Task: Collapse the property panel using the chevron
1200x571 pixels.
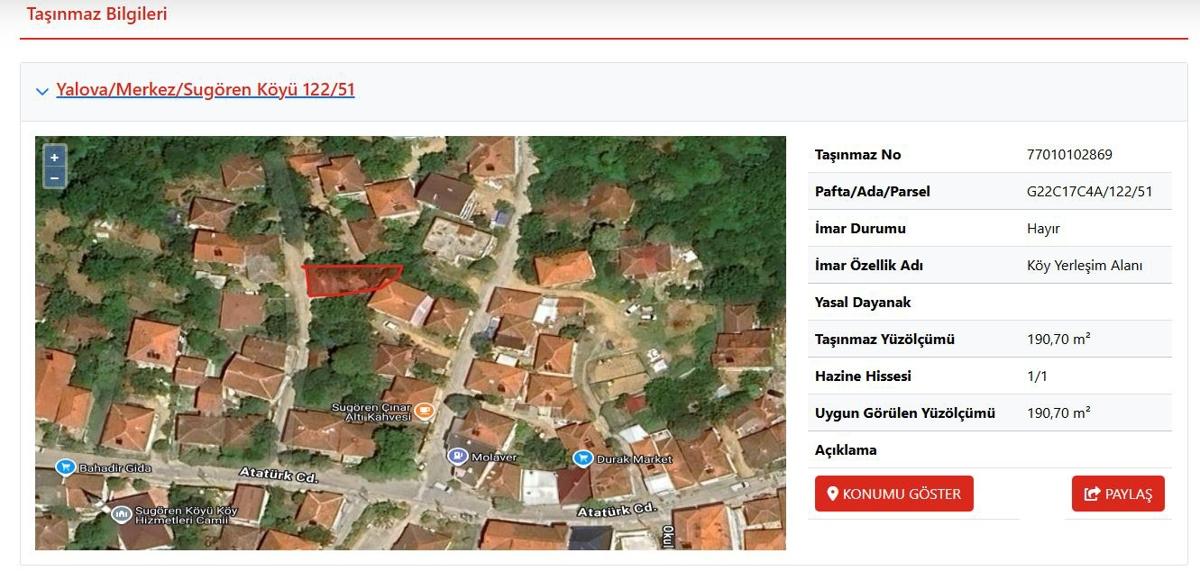Action: tap(42, 91)
